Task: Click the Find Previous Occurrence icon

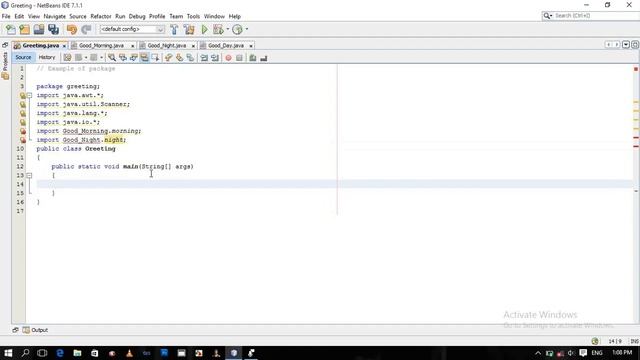Action: pyautogui.click(x=123, y=58)
